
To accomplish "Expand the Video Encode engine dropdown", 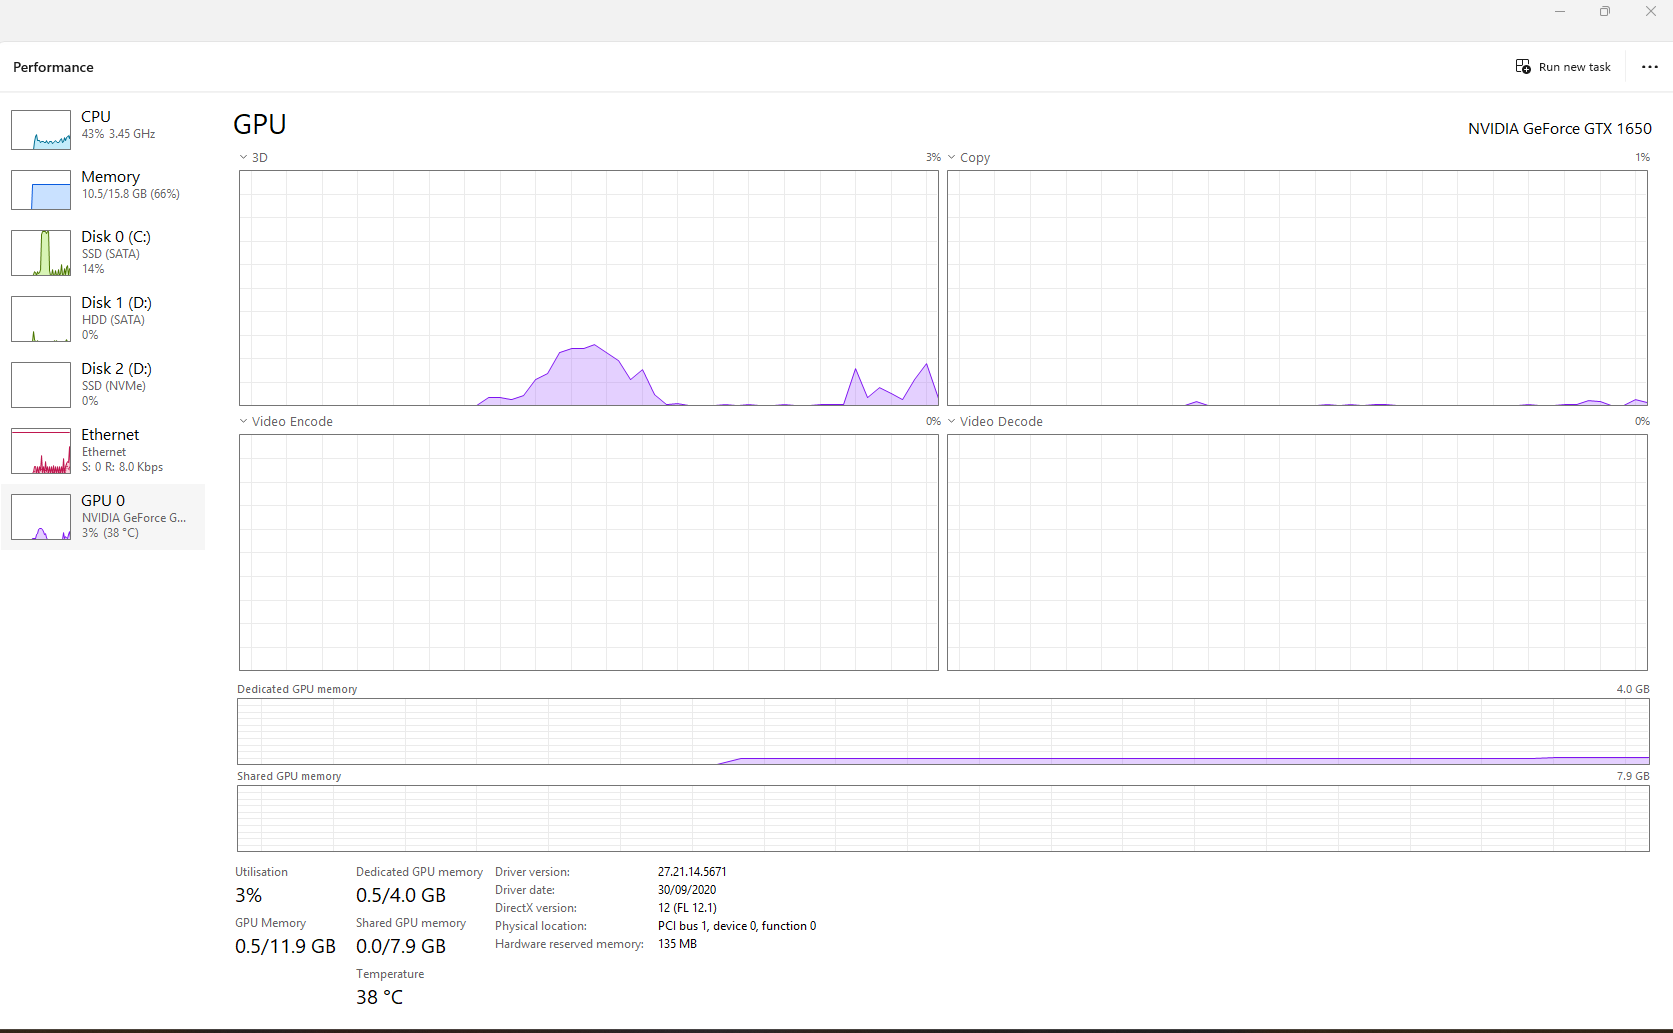I will coord(243,421).
